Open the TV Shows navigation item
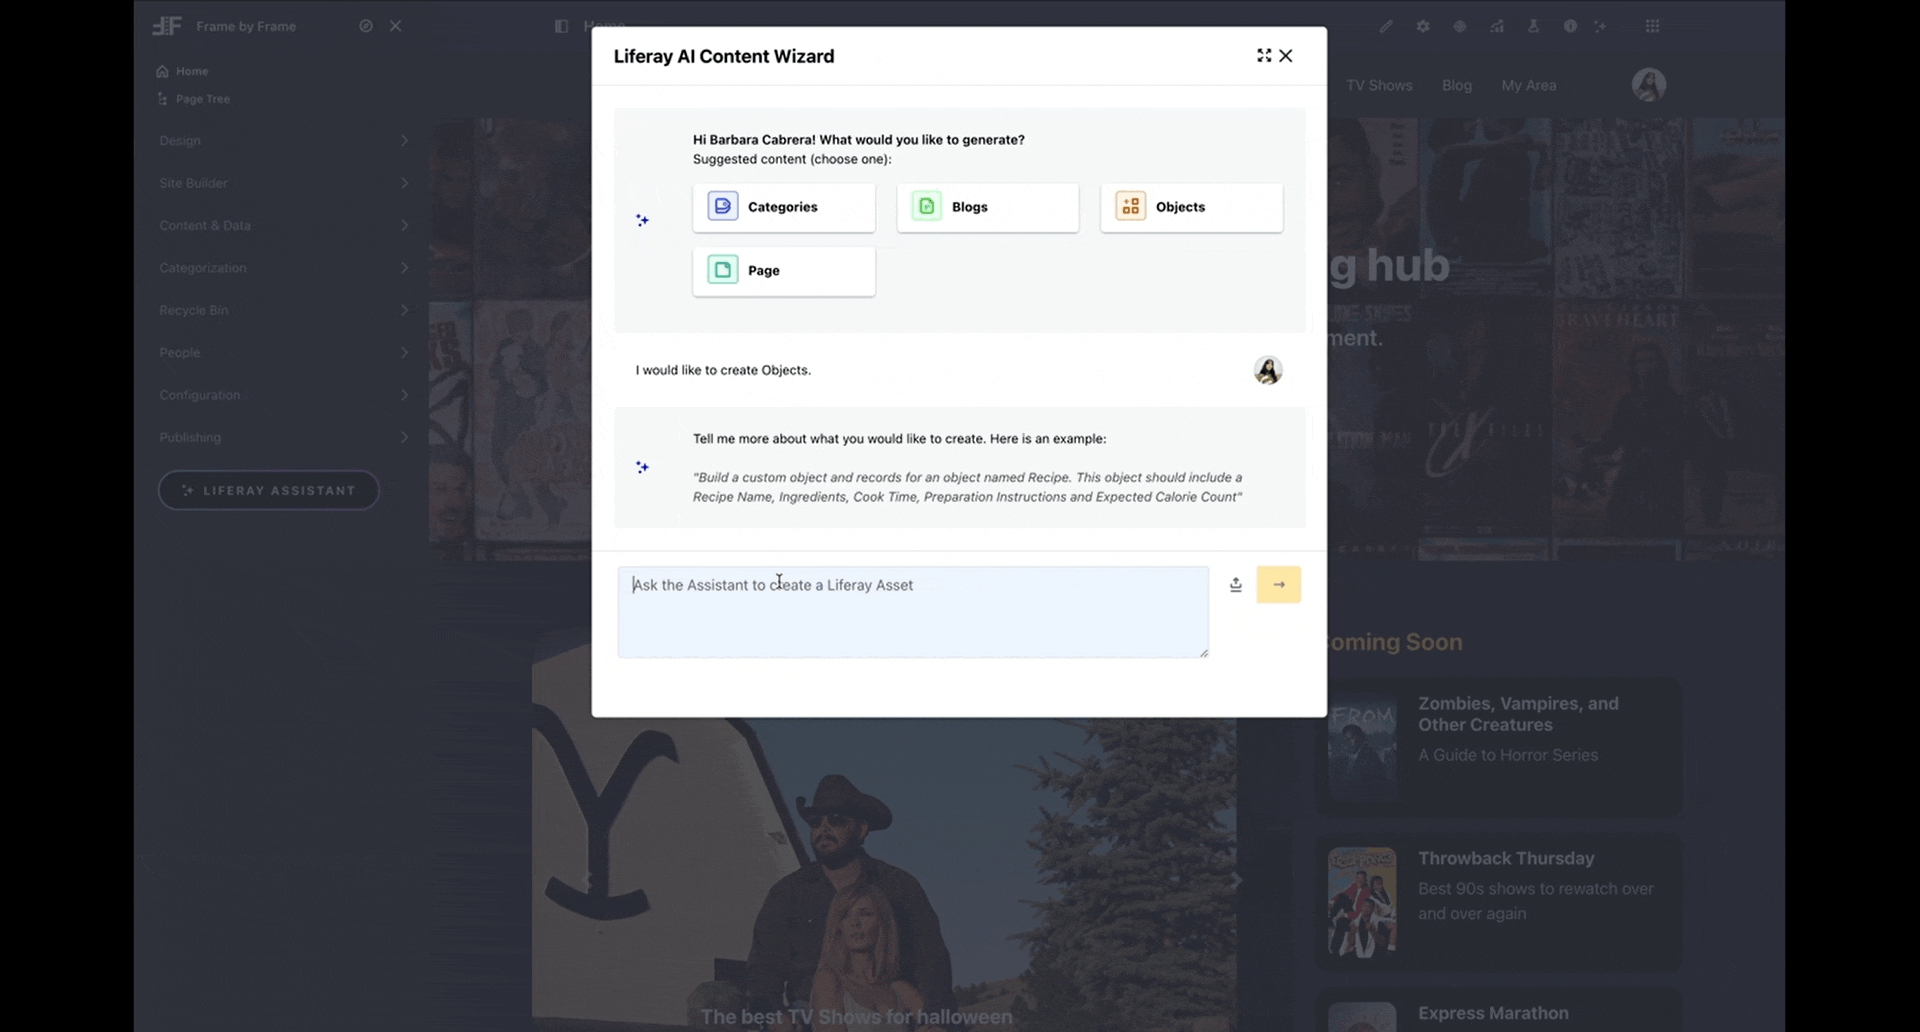This screenshot has width=1920, height=1032. pos(1379,86)
